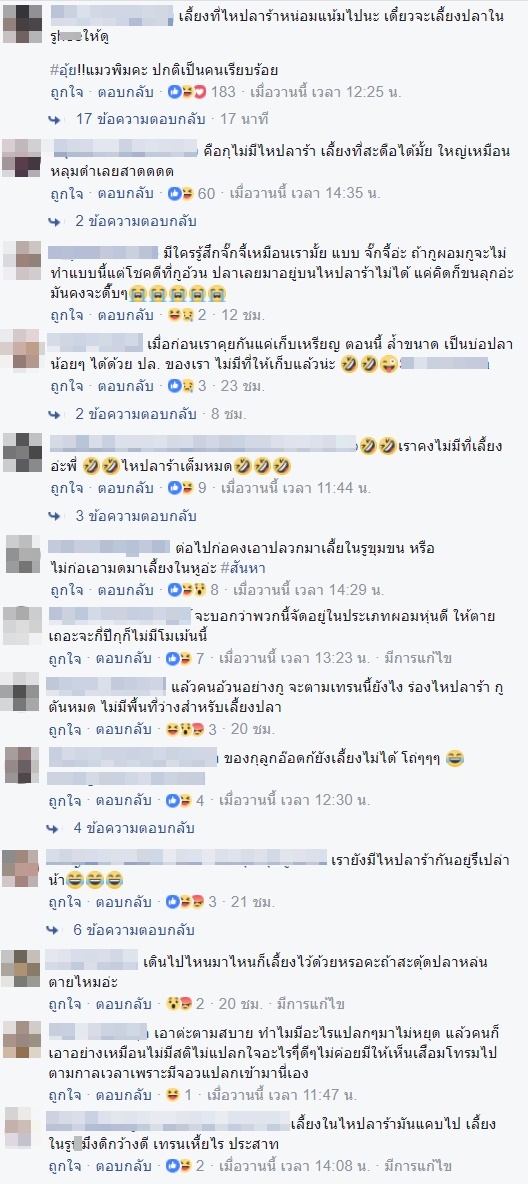The width and height of the screenshot is (528, 1184).
Task: Click reaction emojis with count 60
Action: pos(191,193)
